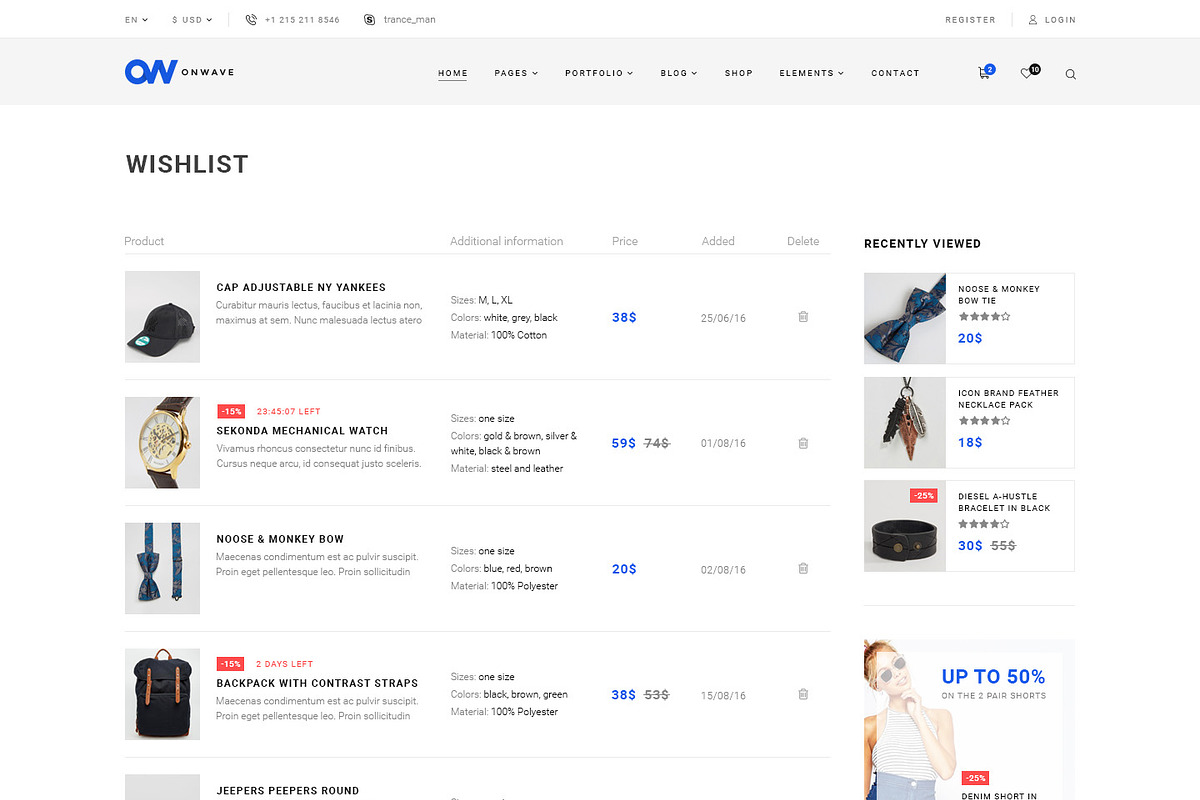Screen dimensions: 1200x800
Task: Click the Delete column header
Action: (803, 241)
